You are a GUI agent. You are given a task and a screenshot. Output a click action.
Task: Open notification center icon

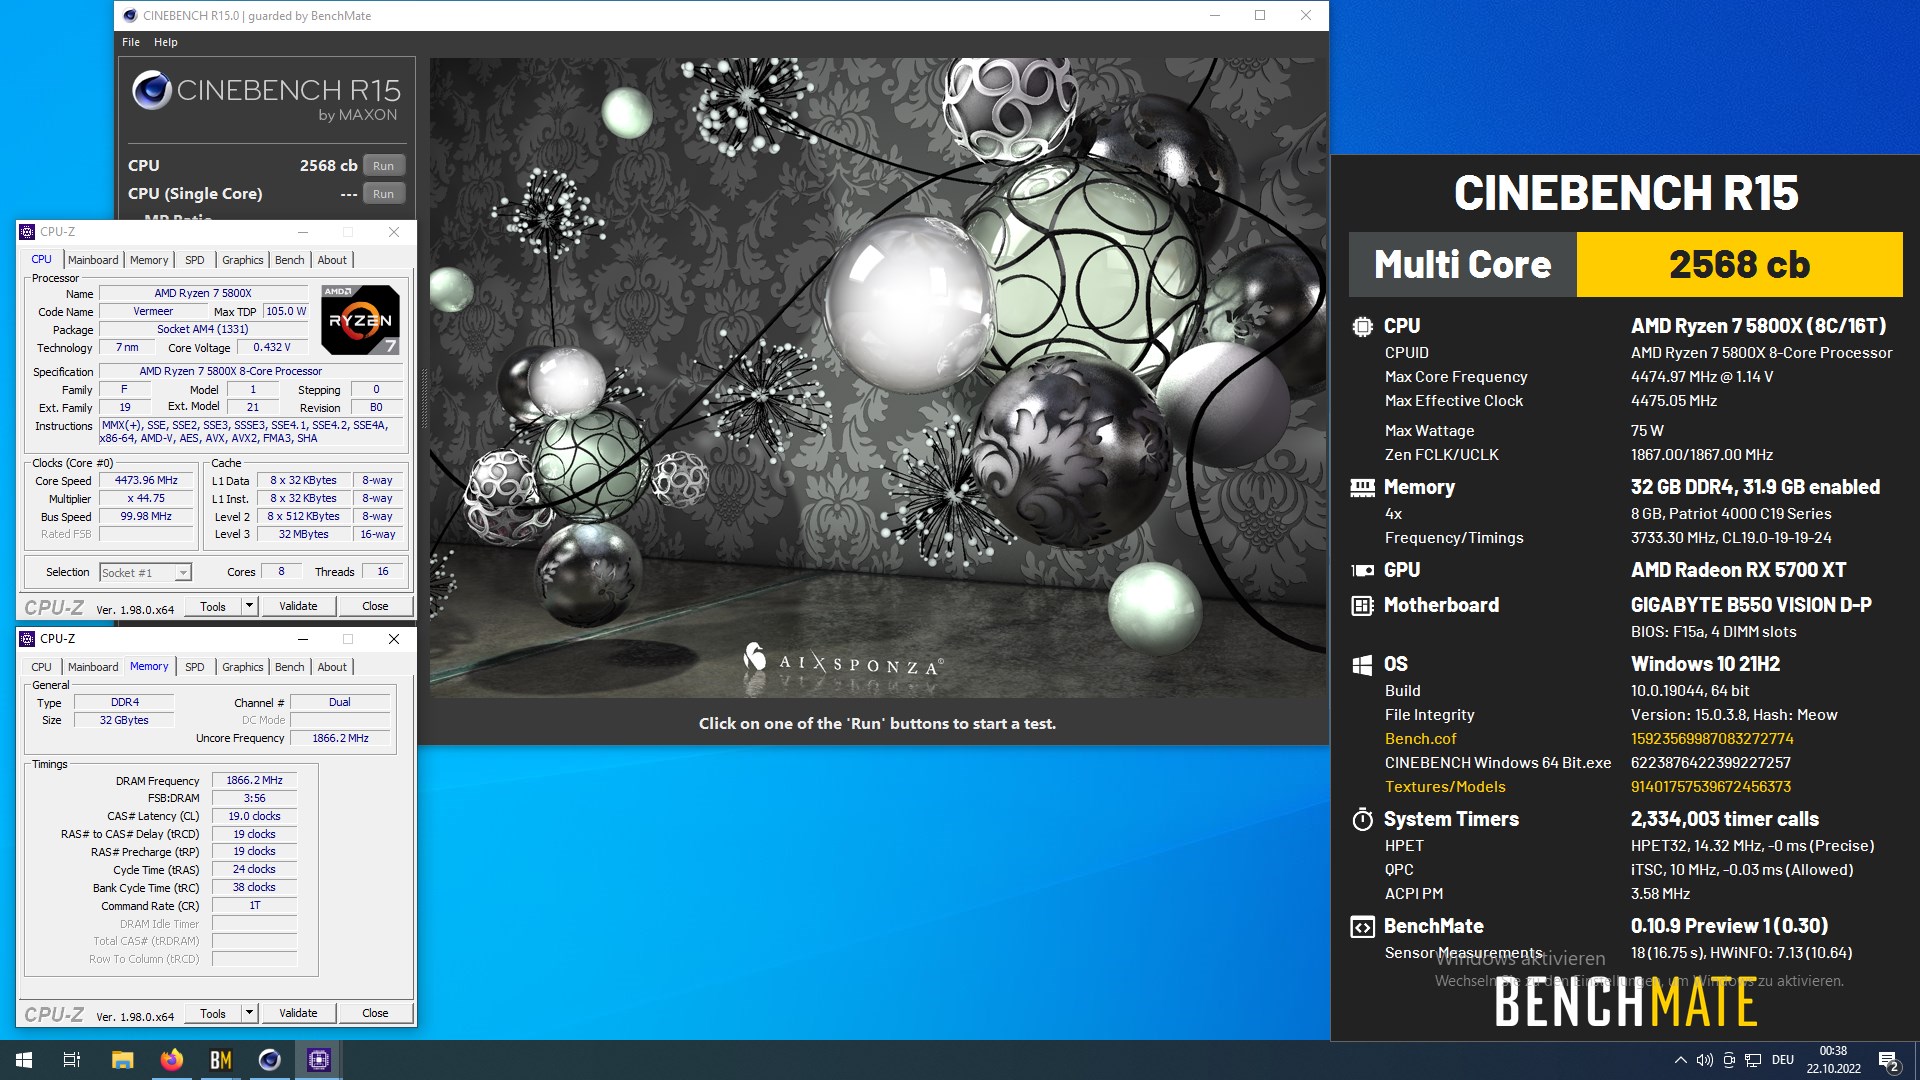1888,1061
